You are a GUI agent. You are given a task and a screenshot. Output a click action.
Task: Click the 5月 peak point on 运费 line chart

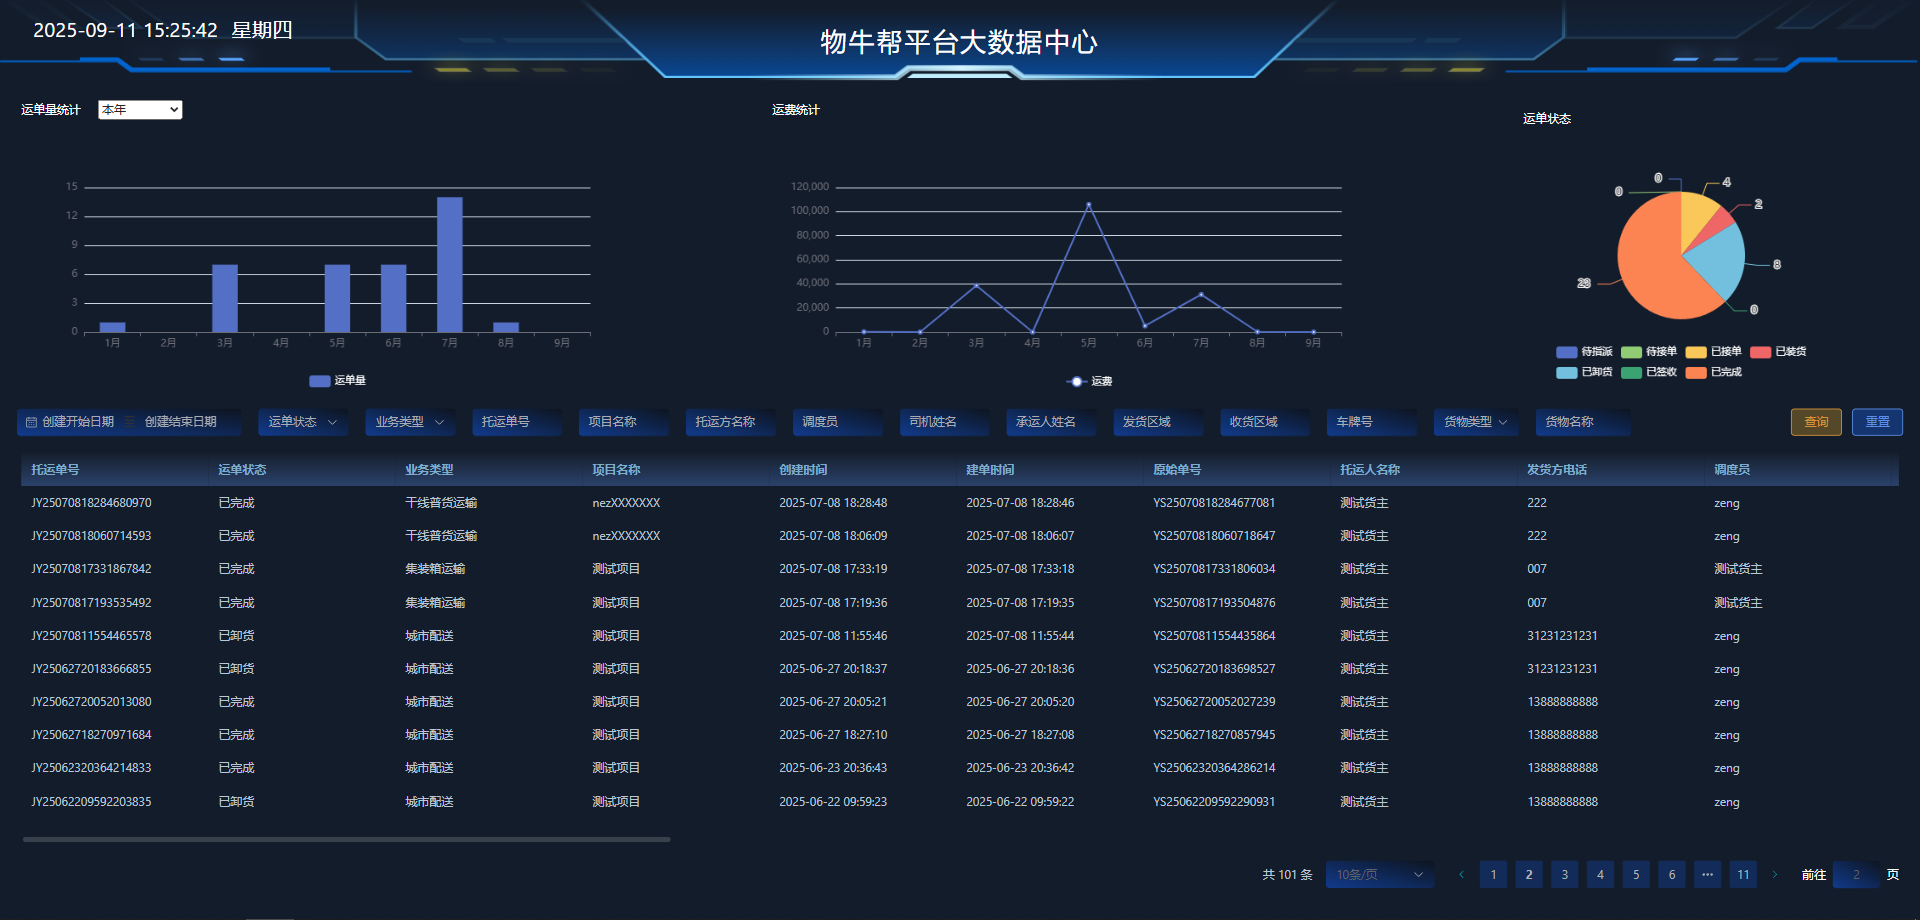click(1088, 205)
